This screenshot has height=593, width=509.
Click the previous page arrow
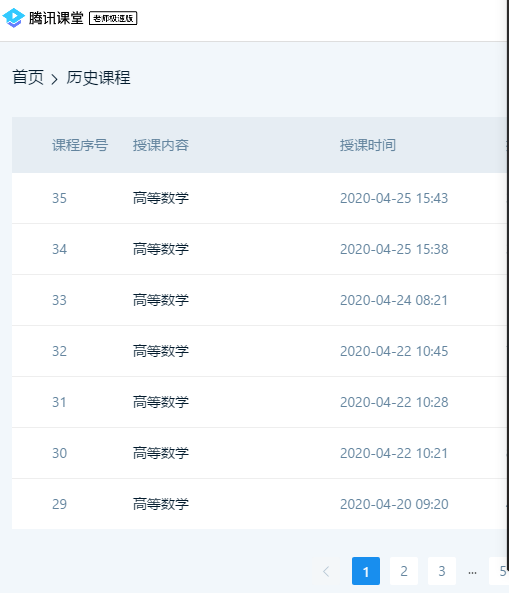point(326,571)
